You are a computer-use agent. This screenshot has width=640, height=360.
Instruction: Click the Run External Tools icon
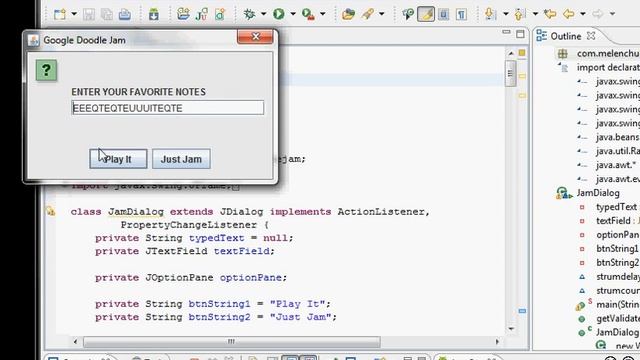[308, 14]
